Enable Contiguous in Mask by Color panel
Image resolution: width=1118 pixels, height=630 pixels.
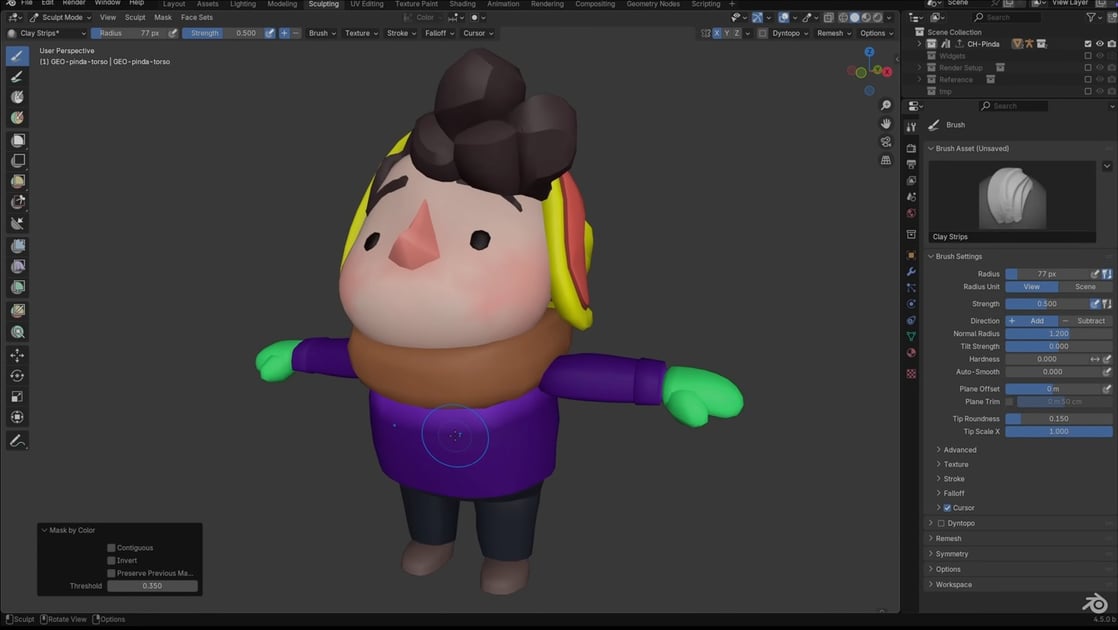(x=111, y=547)
